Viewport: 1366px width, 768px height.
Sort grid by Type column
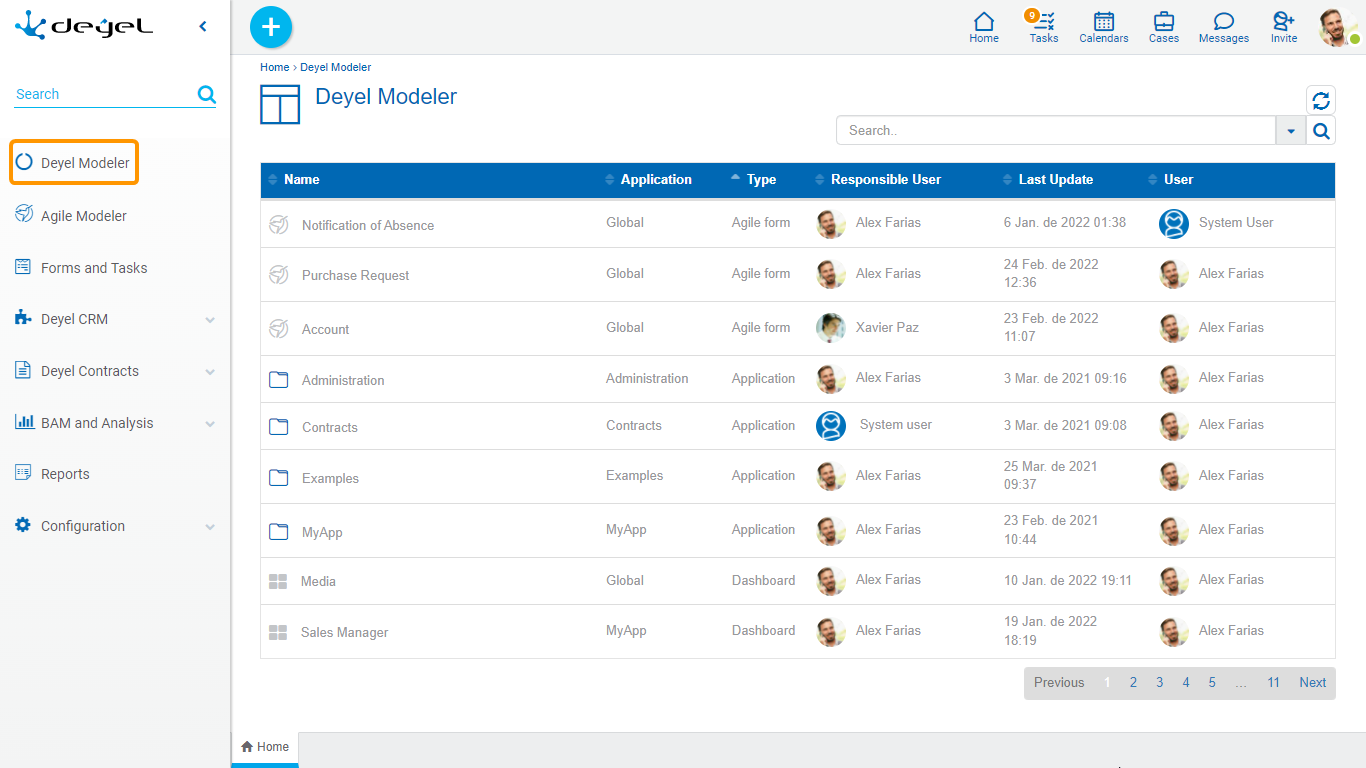point(761,180)
